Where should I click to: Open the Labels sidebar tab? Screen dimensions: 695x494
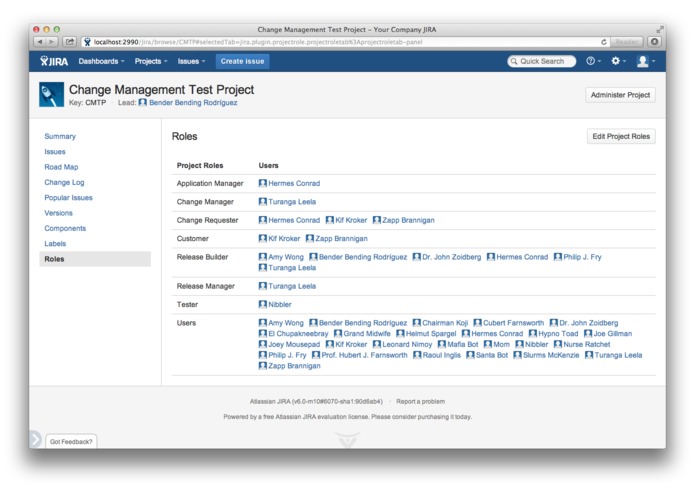tap(55, 243)
